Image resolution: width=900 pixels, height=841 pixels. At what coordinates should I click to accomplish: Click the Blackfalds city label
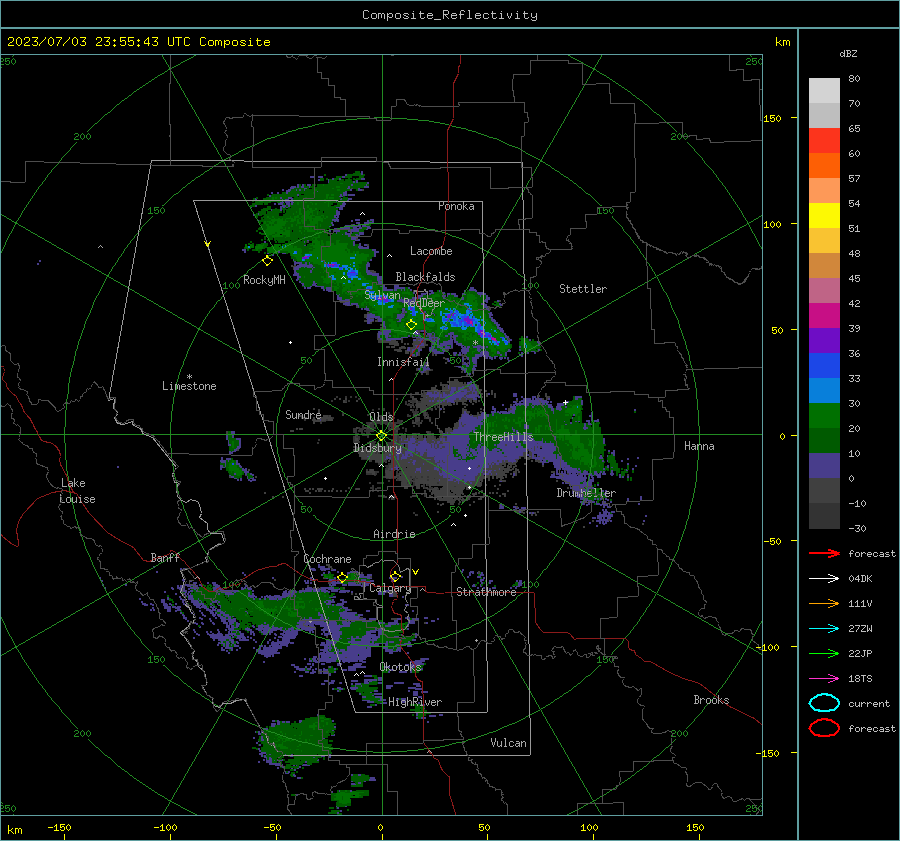(x=425, y=277)
